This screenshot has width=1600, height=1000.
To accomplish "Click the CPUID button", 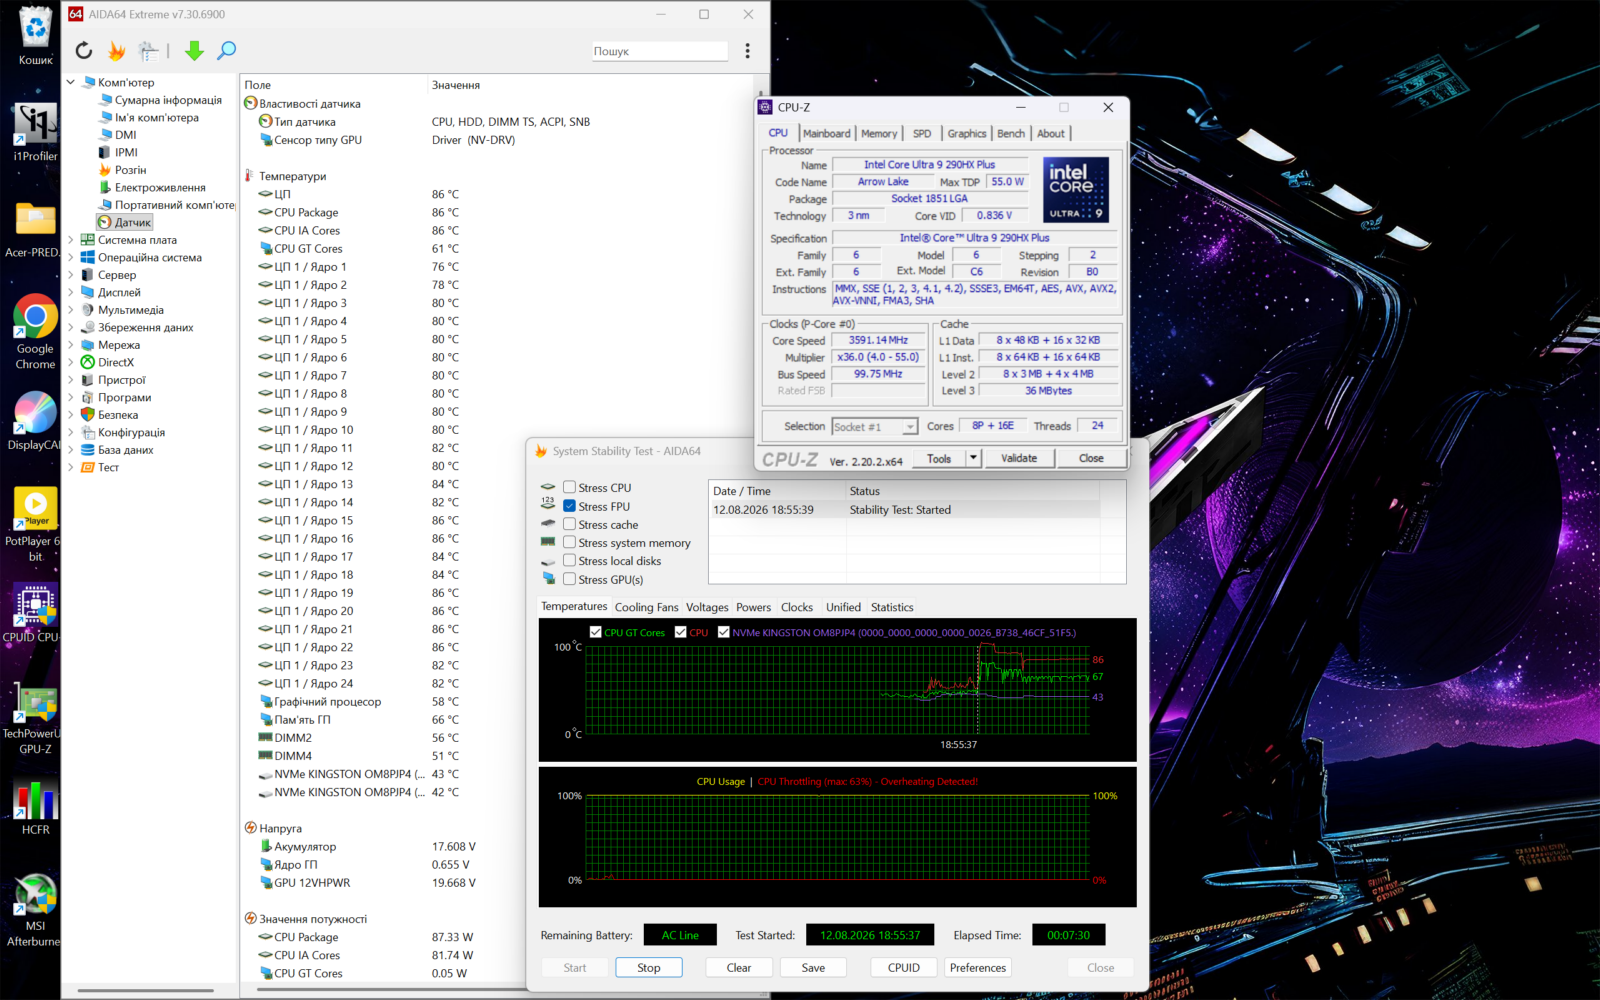I will 904,967.
